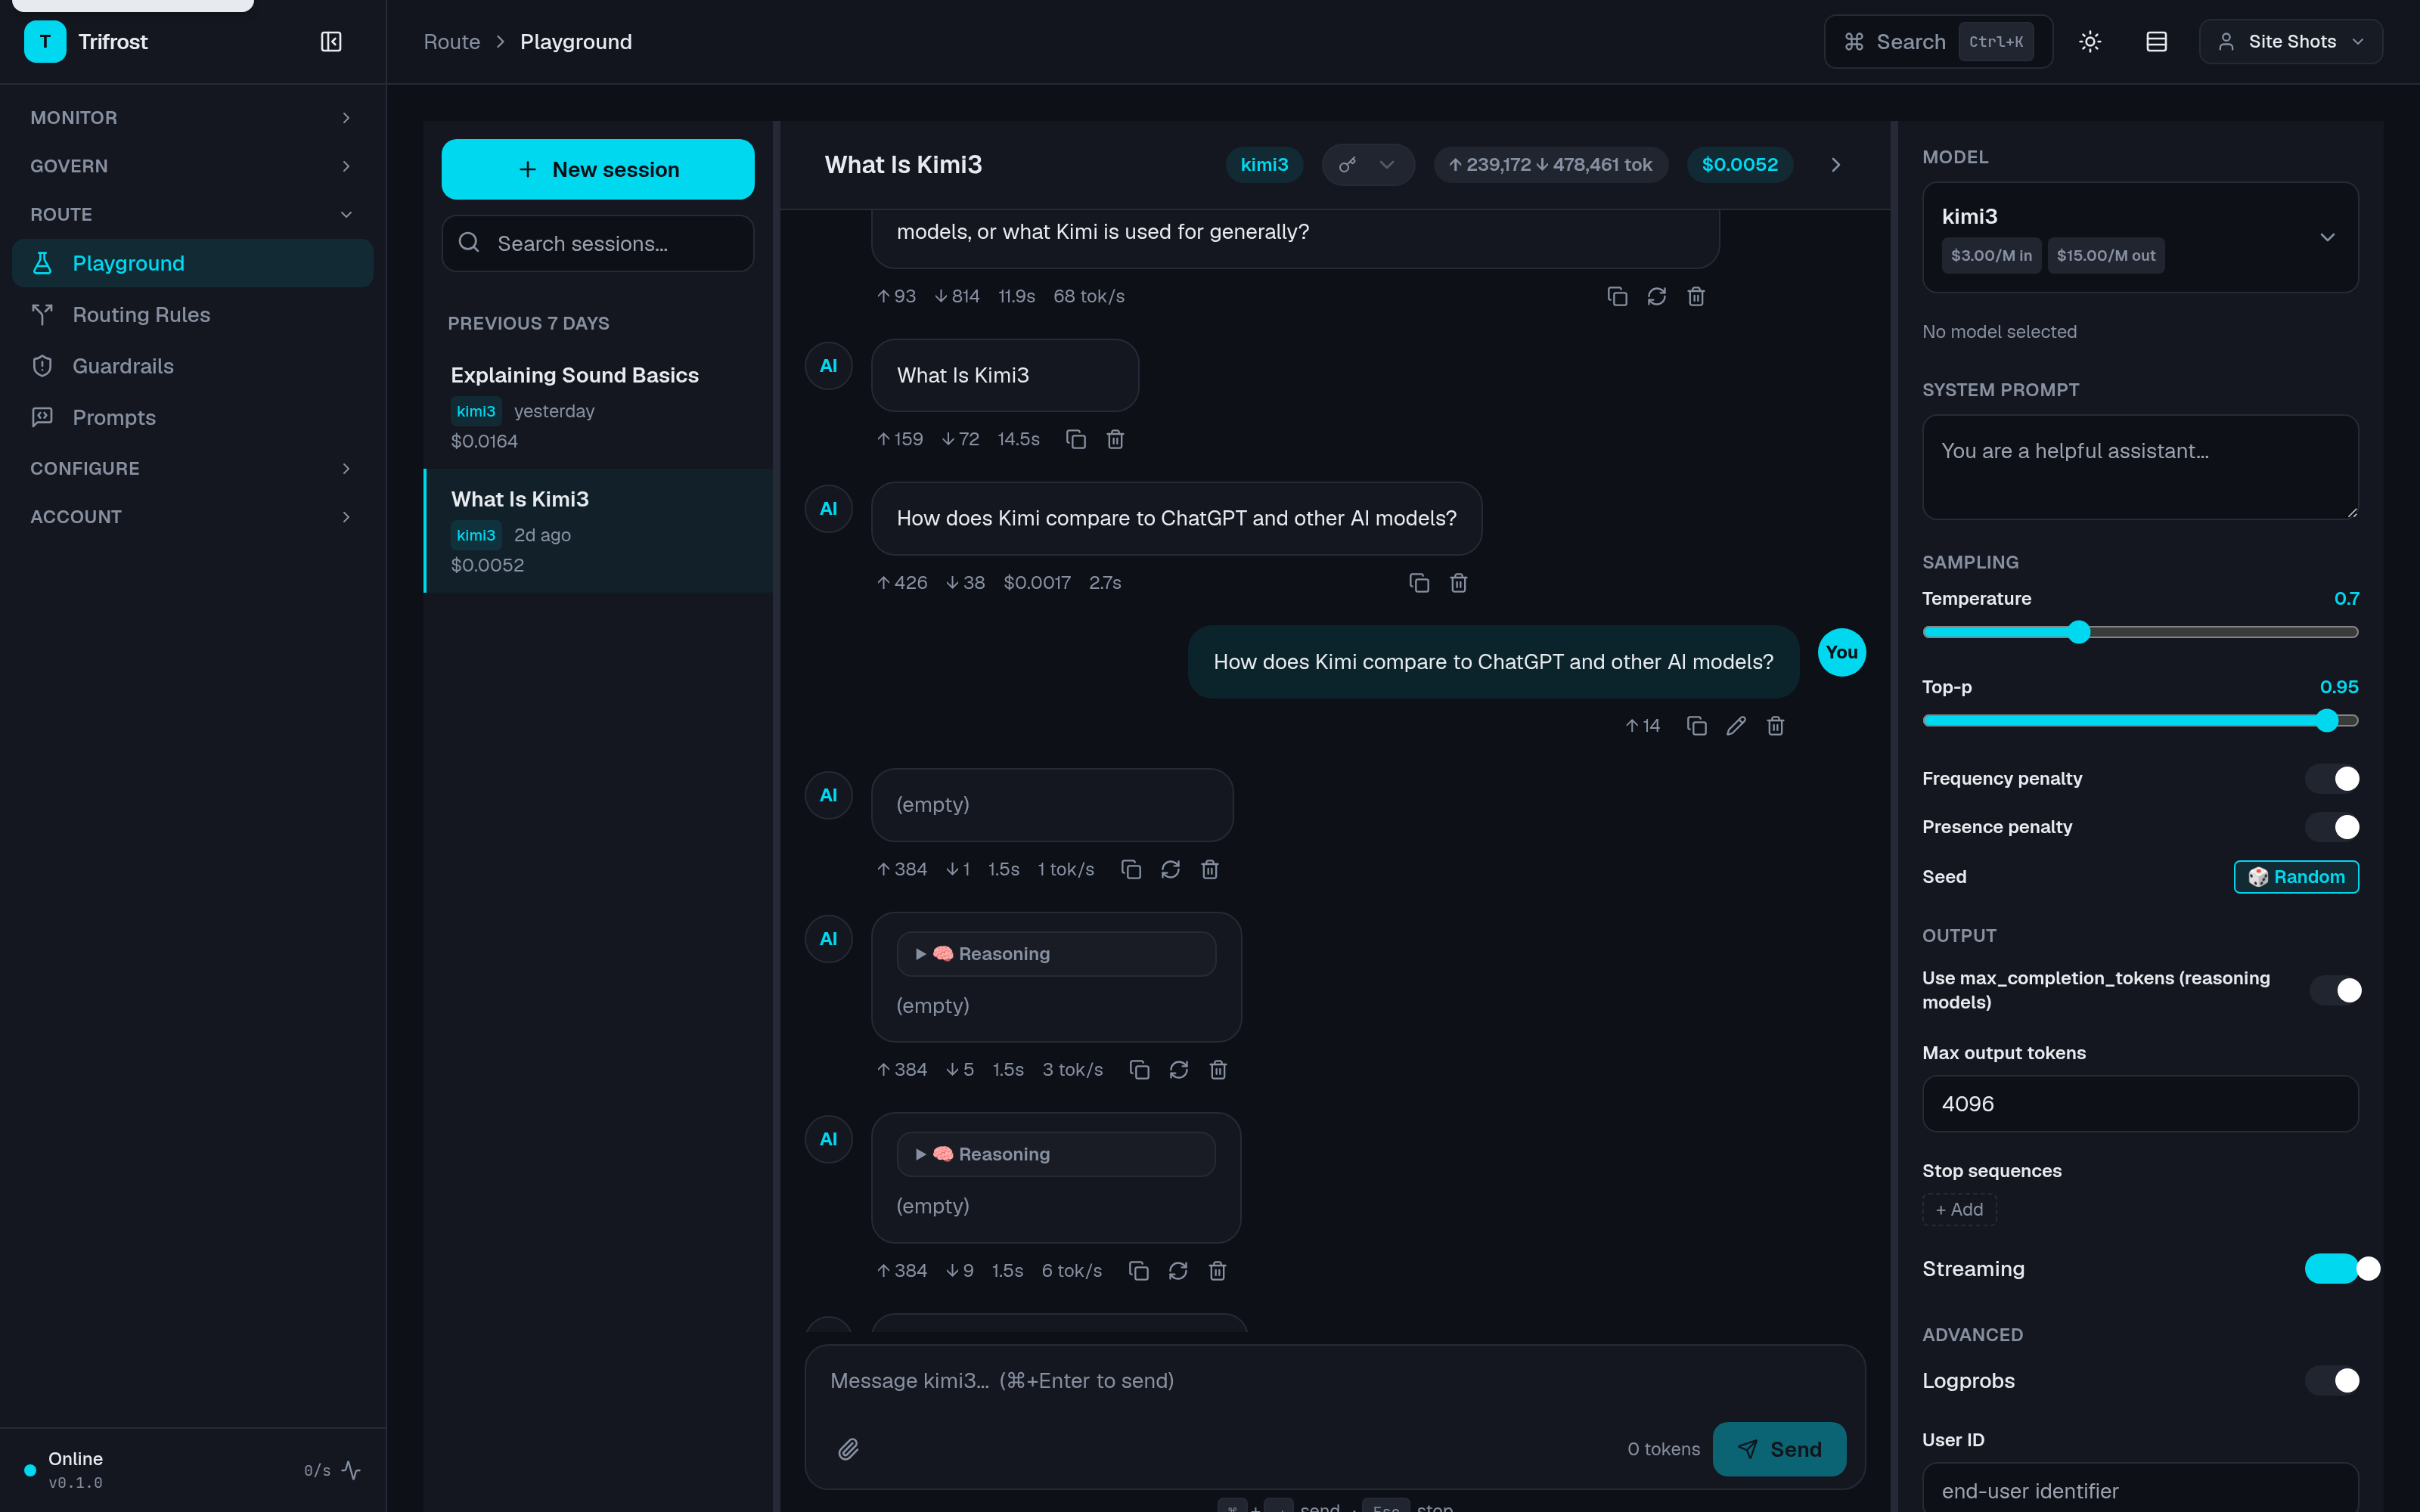Screen dimensions: 2420x1512
Task: Toggle light theme sun icon
Action: coord(2090,41)
